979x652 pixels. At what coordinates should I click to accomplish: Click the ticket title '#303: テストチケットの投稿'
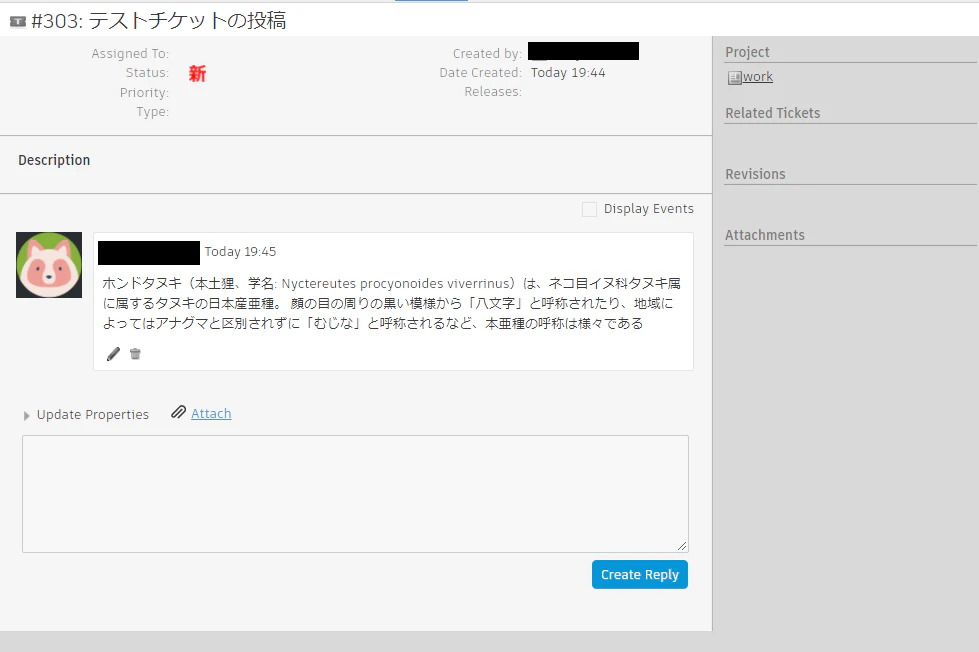click(159, 21)
